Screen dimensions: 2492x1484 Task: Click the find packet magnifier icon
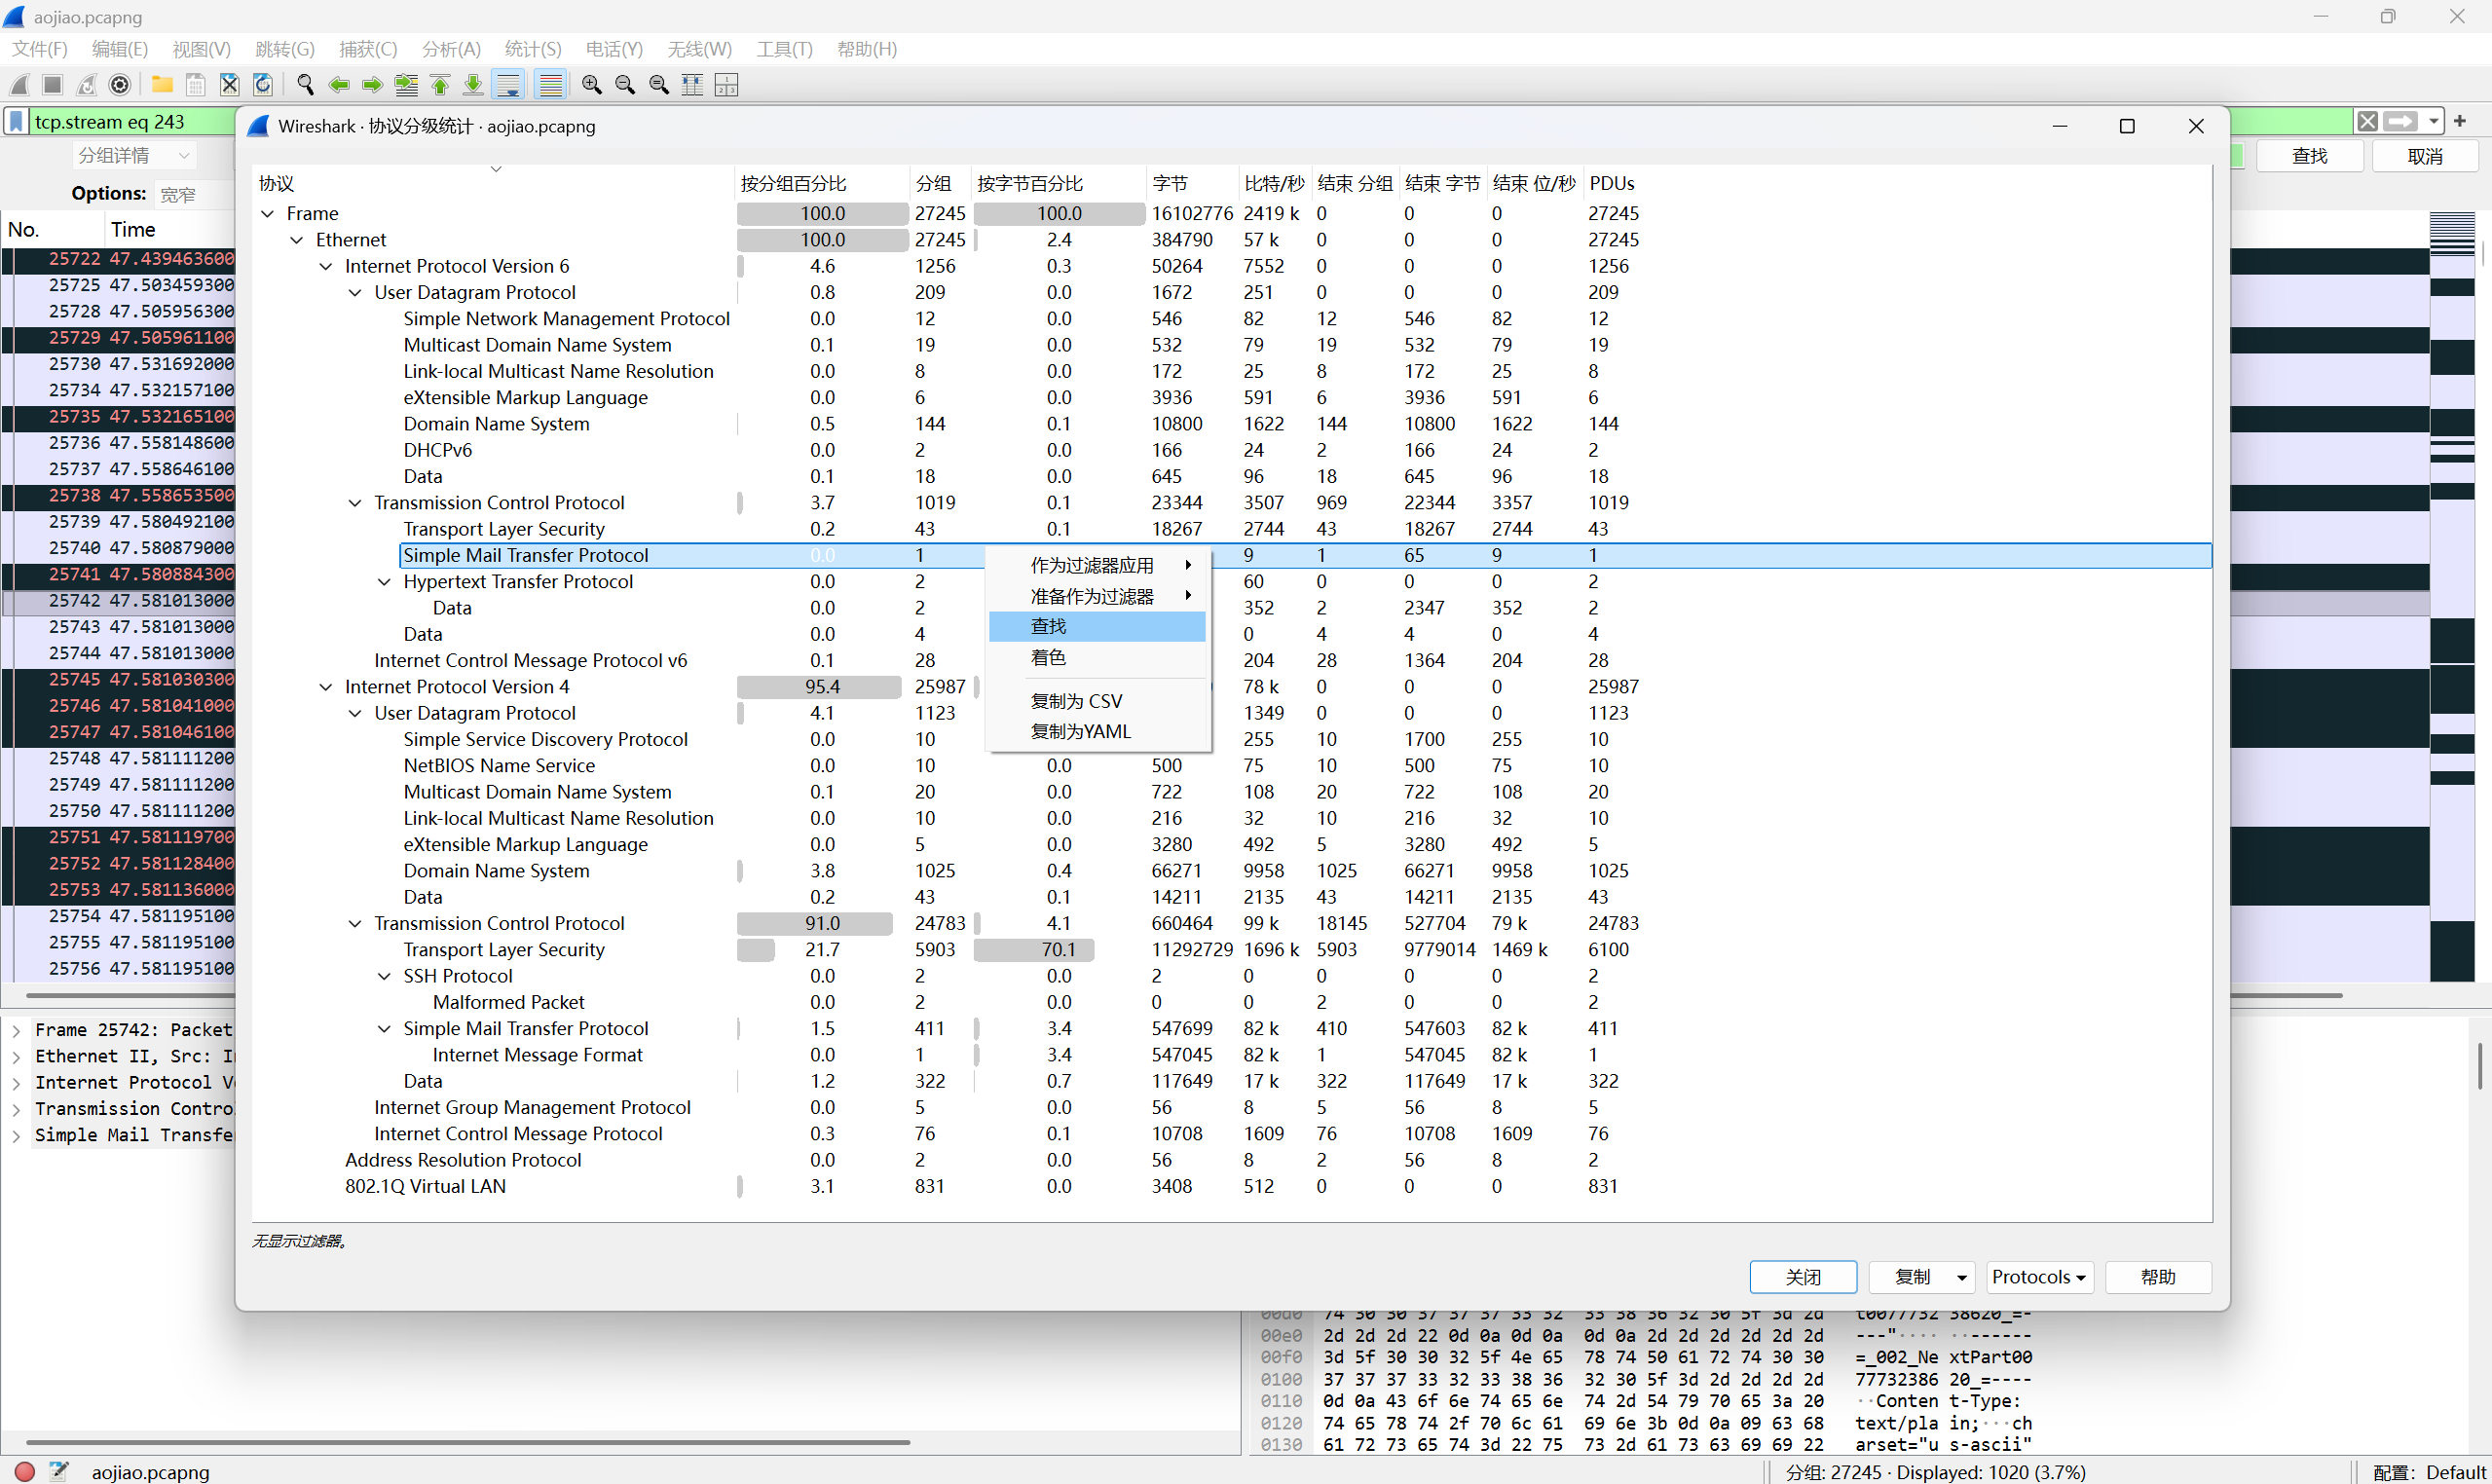click(305, 85)
